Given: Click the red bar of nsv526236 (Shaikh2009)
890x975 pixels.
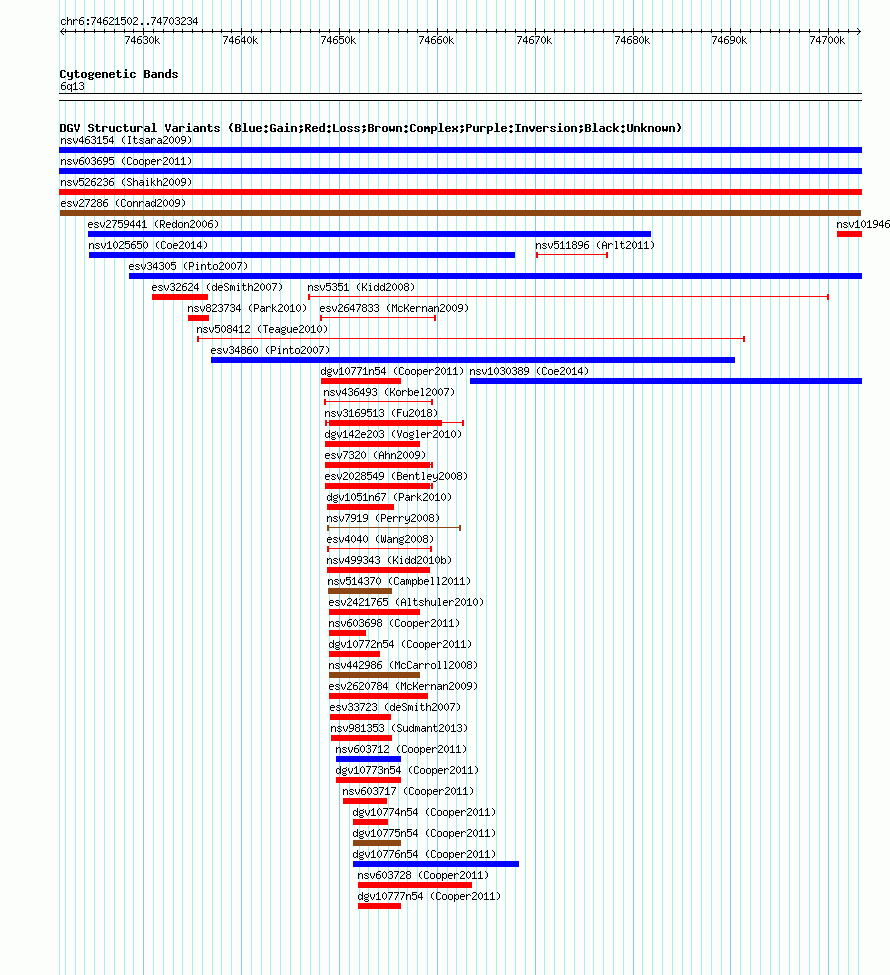Looking at the screenshot, I should coord(460,192).
